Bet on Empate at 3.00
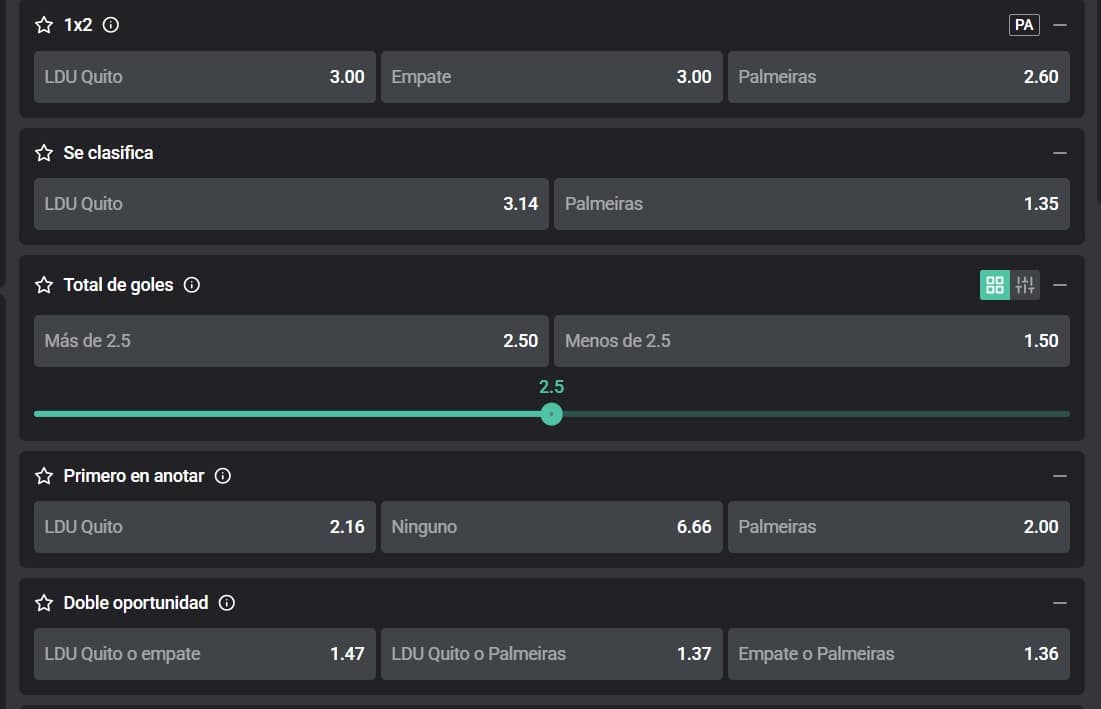This screenshot has height=709, width=1101. coord(551,77)
